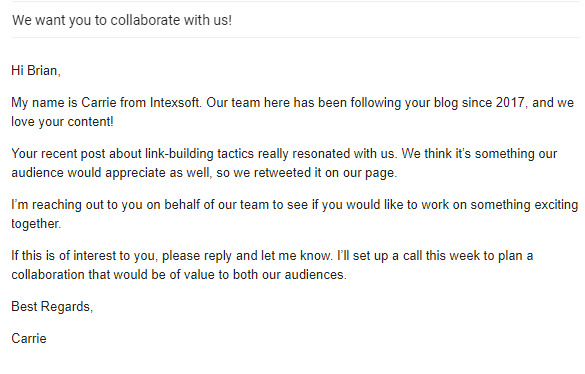Image resolution: width=585 pixels, height=374 pixels.
Task: Click the phrase 'please reply and let me know'
Action: coord(246,256)
